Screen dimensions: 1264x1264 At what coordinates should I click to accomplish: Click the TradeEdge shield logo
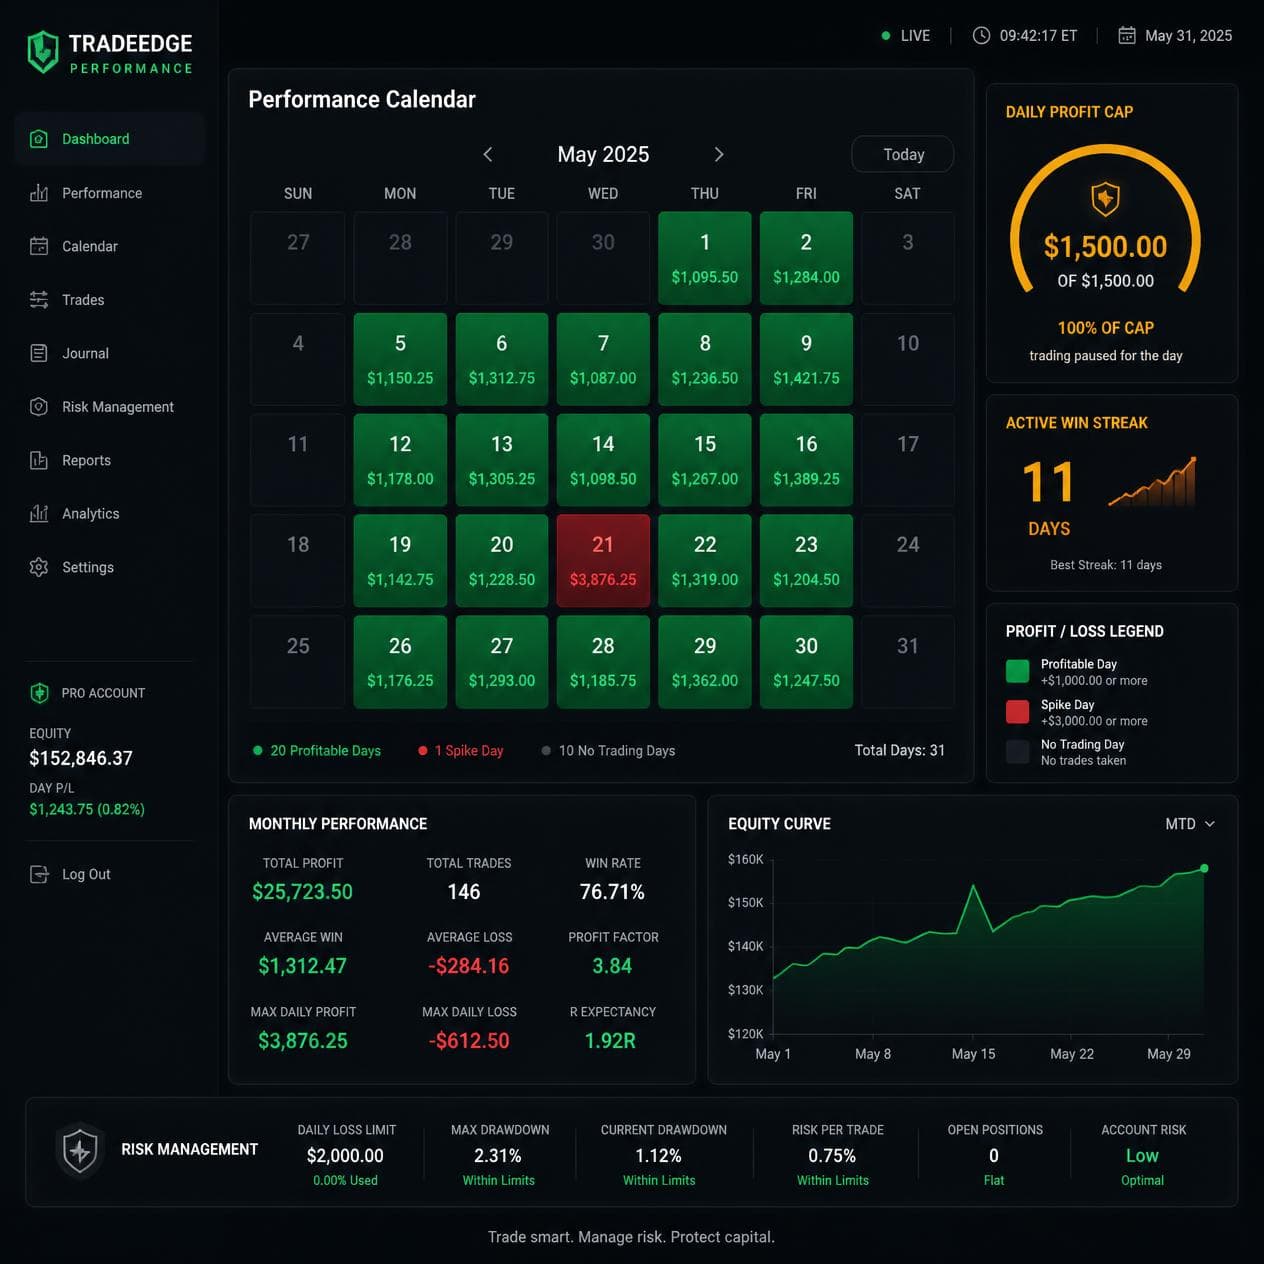pyautogui.click(x=42, y=52)
